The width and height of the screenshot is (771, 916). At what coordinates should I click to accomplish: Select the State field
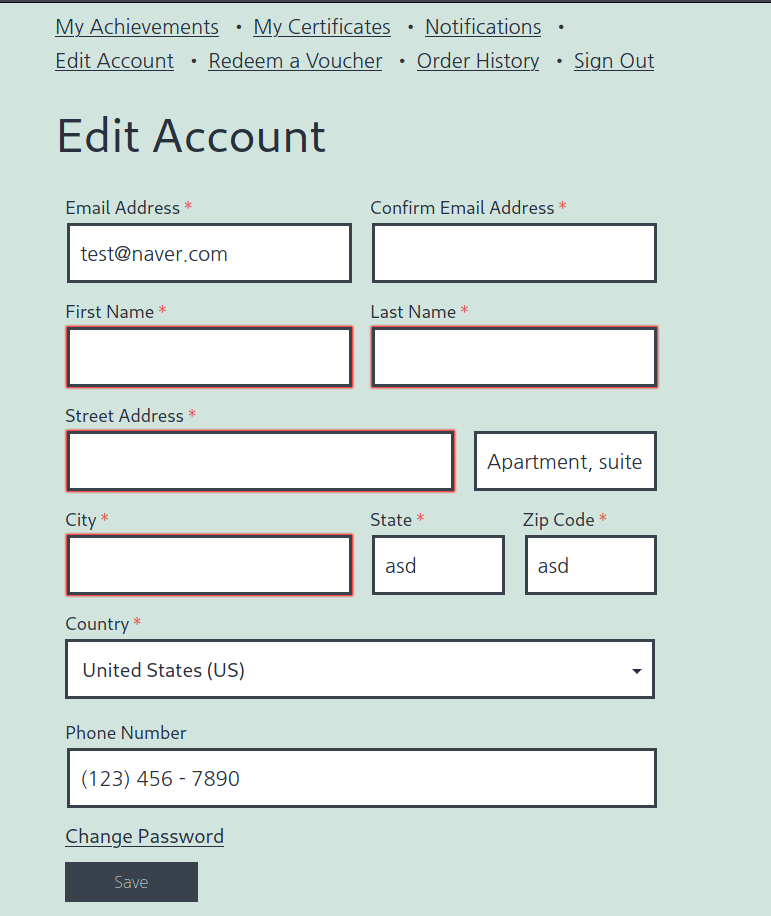pos(439,565)
